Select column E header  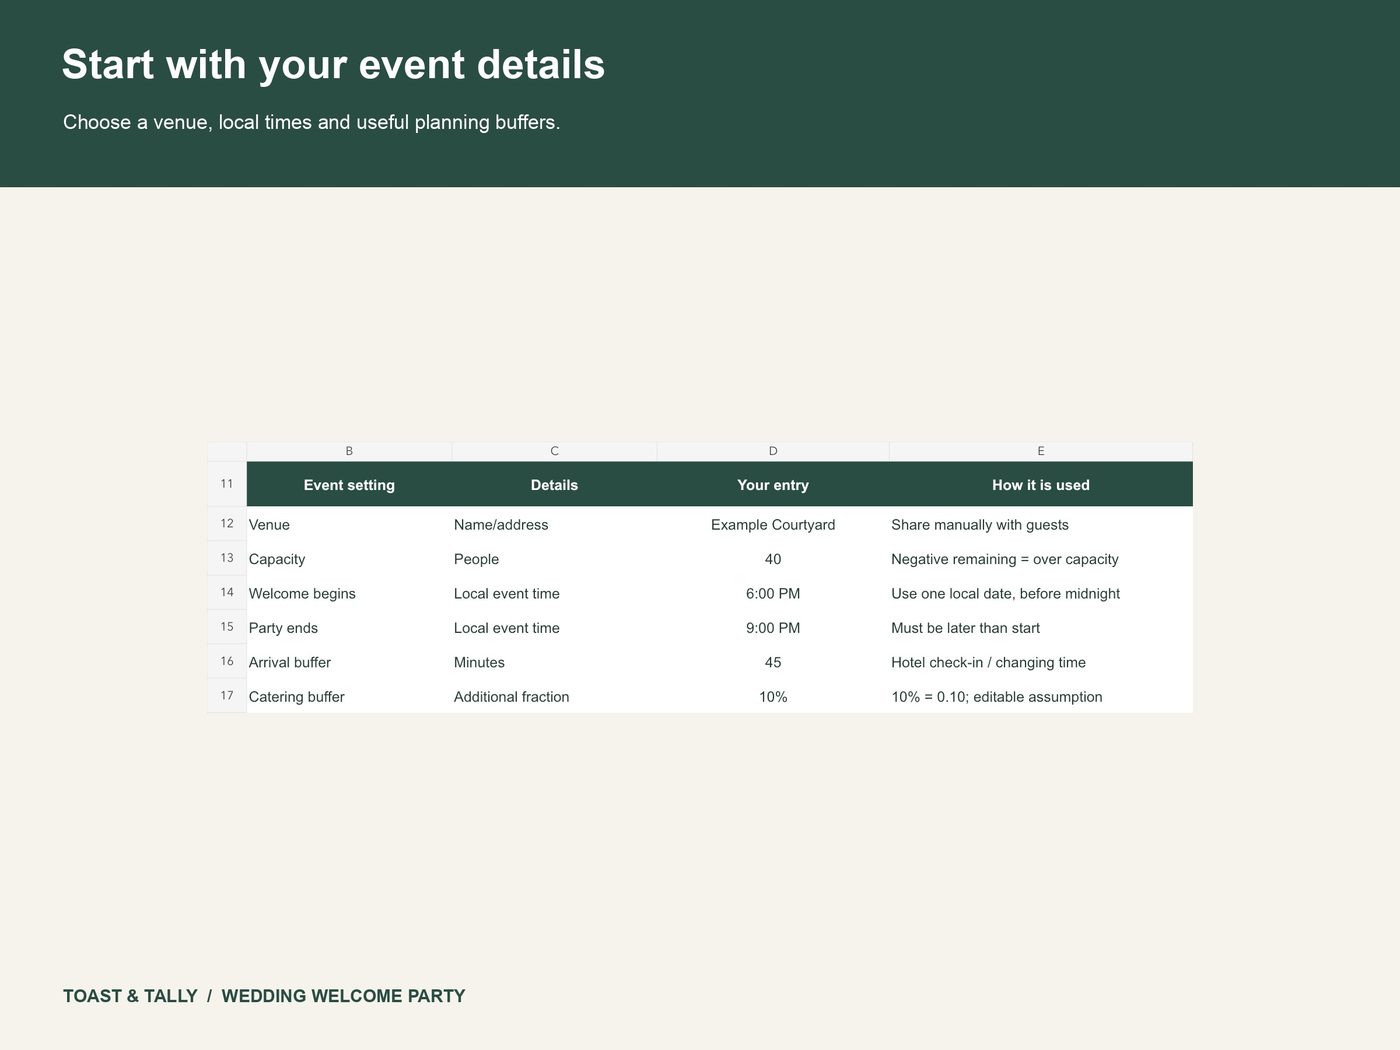(1041, 451)
